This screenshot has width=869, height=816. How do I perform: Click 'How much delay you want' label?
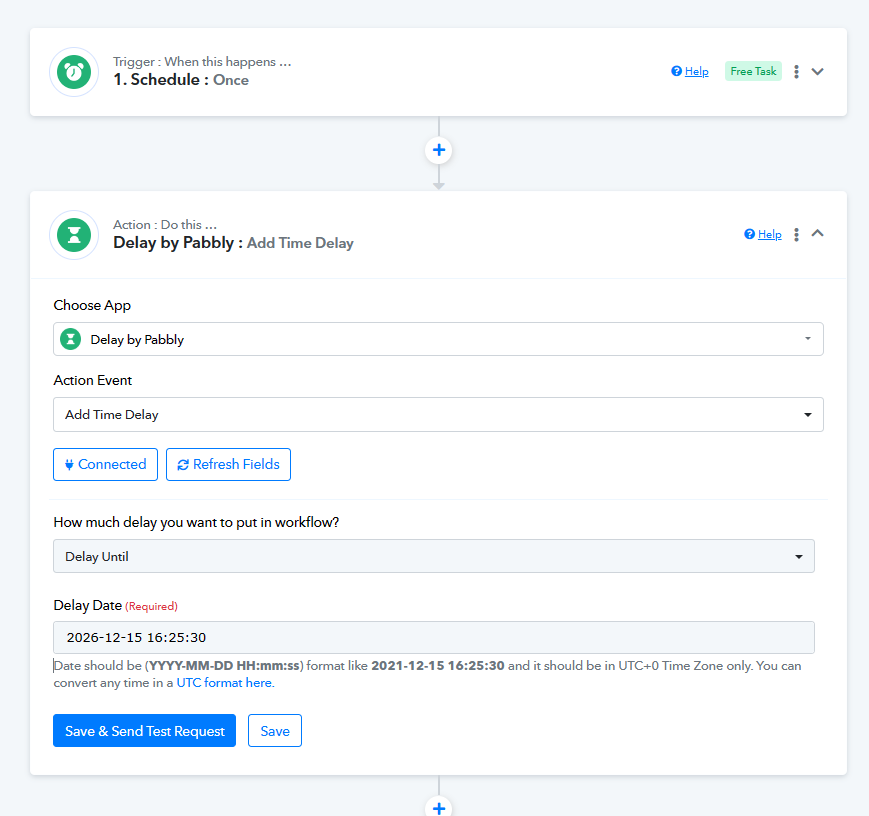pyautogui.click(x=196, y=522)
